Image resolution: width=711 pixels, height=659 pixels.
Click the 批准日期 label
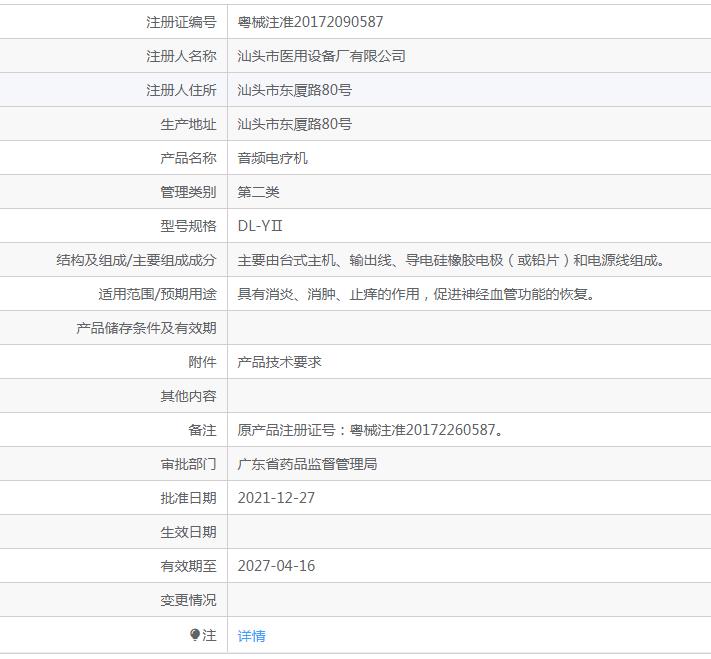[188, 498]
